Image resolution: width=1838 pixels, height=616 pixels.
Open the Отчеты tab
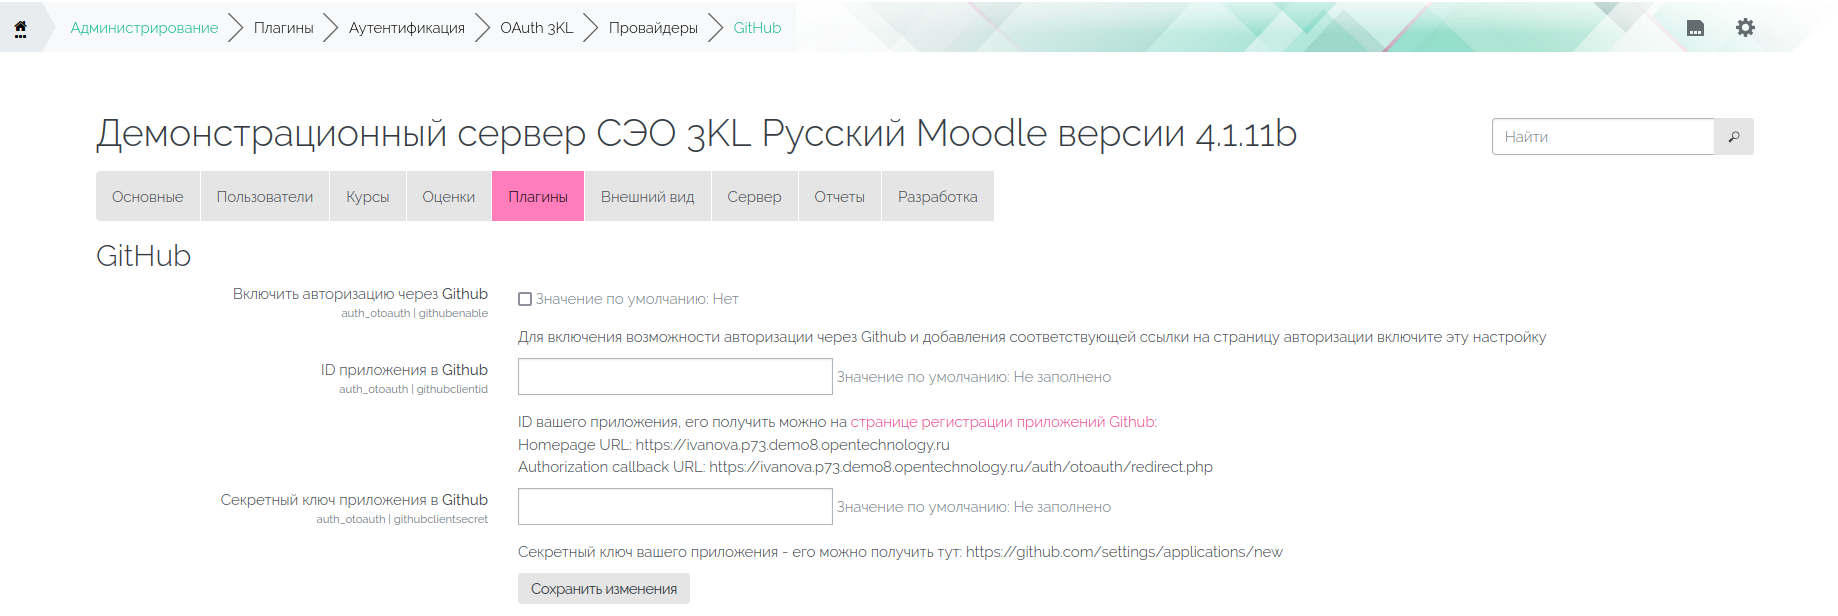tap(840, 197)
